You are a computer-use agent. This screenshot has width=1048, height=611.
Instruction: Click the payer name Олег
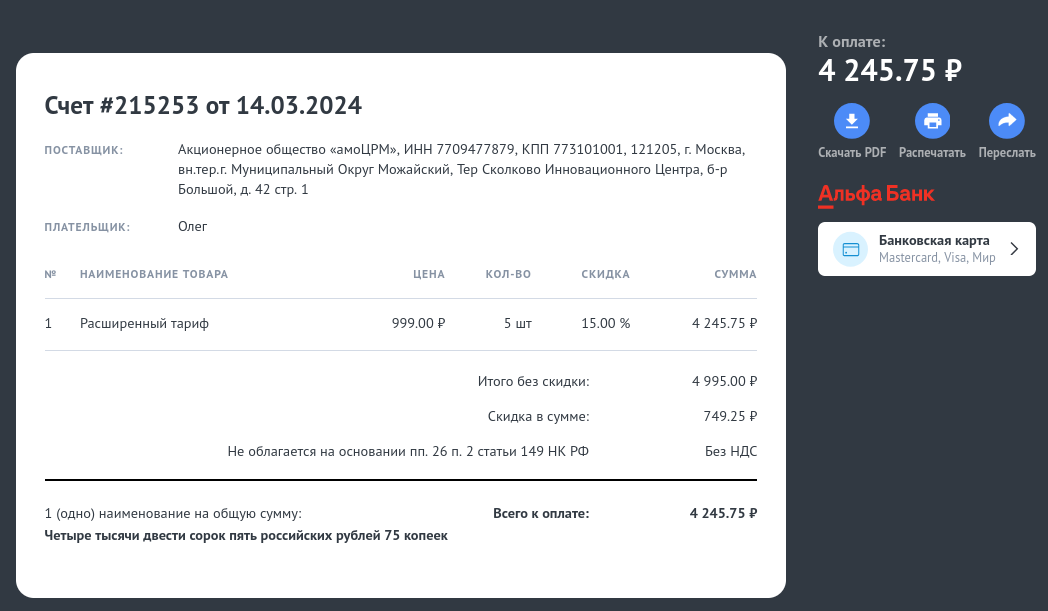(x=192, y=226)
